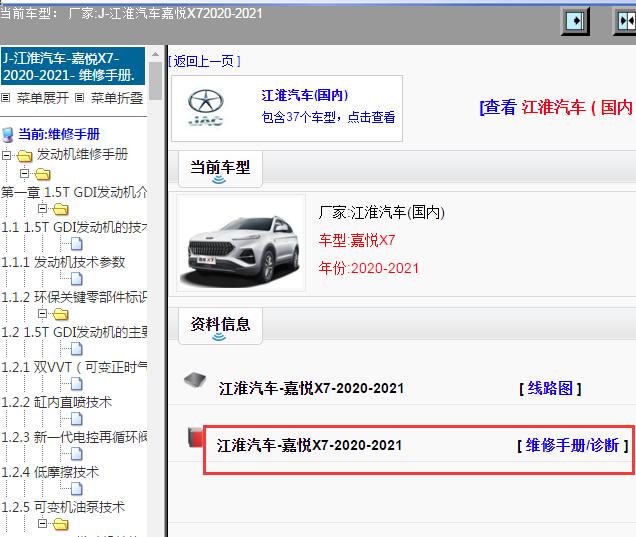This screenshot has width=636, height=537.
Task: Click sidebar title J-江淮汽车-嘉悦X7 维修手册
Action: pos(73,66)
